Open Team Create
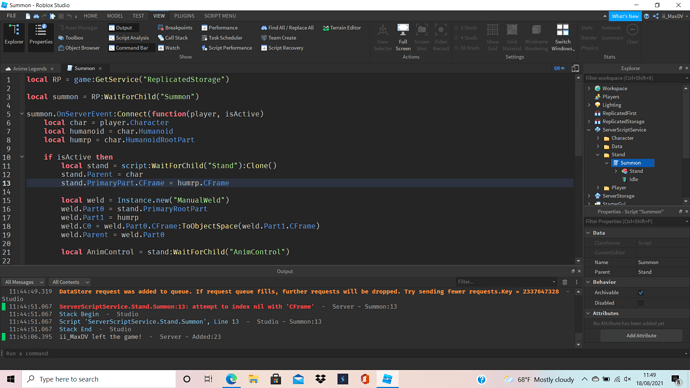This screenshot has width=690, height=388. coord(279,38)
